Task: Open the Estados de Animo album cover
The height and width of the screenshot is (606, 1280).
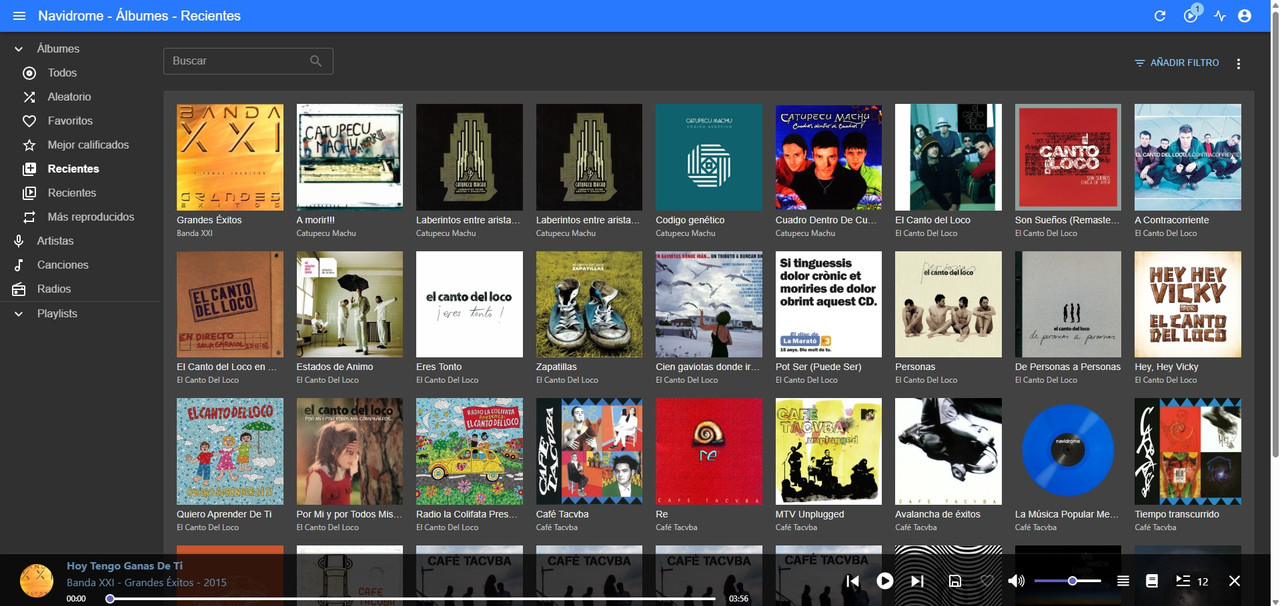Action: click(x=350, y=304)
